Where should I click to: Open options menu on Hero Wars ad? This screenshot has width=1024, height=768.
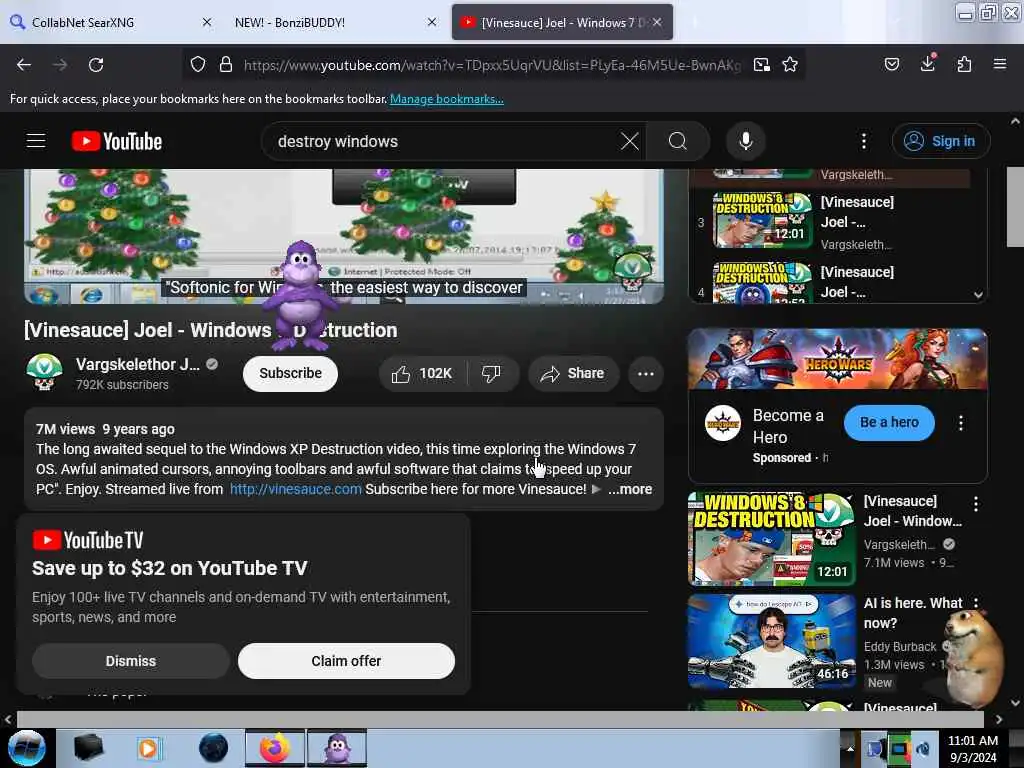pyautogui.click(x=961, y=423)
